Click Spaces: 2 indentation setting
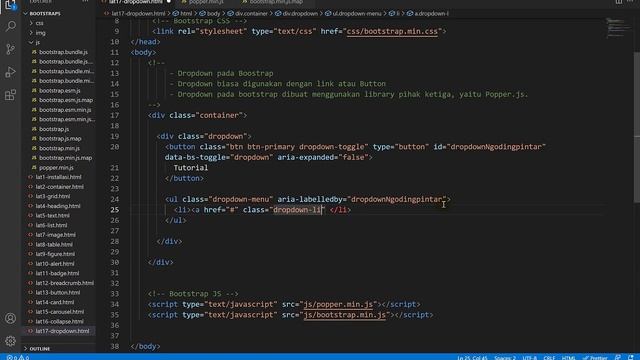 [x=504, y=358]
